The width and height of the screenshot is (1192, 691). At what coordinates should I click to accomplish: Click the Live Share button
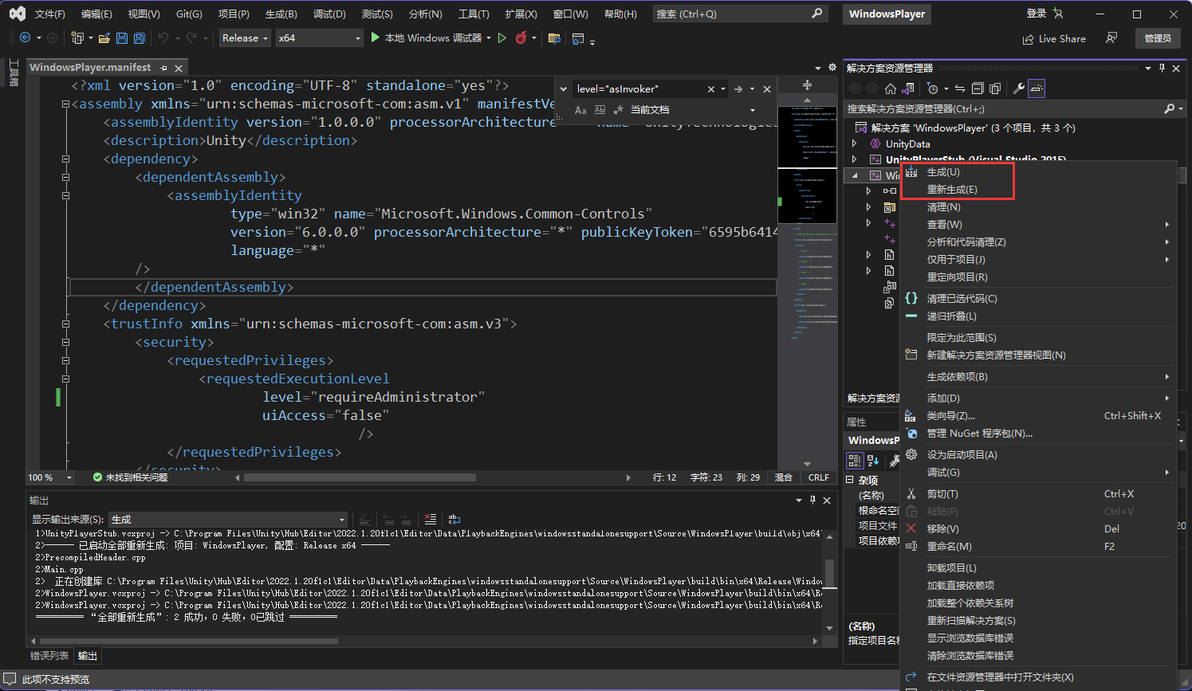tap(1054, 39)
